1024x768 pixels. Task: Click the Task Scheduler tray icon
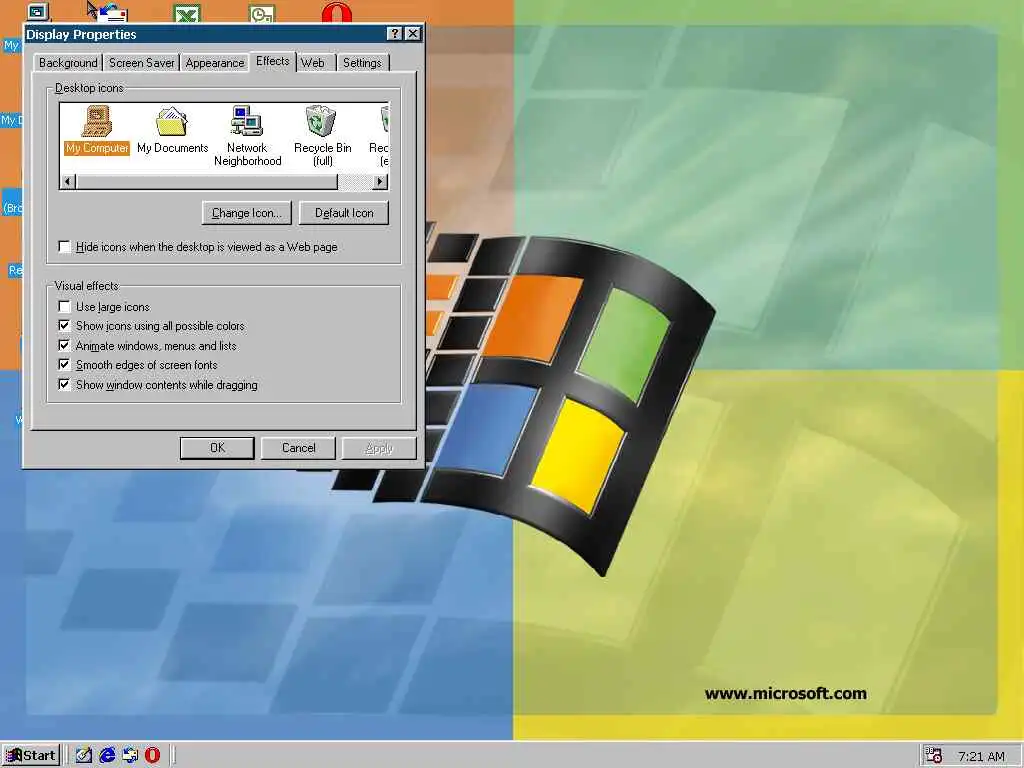pos(934,756)
